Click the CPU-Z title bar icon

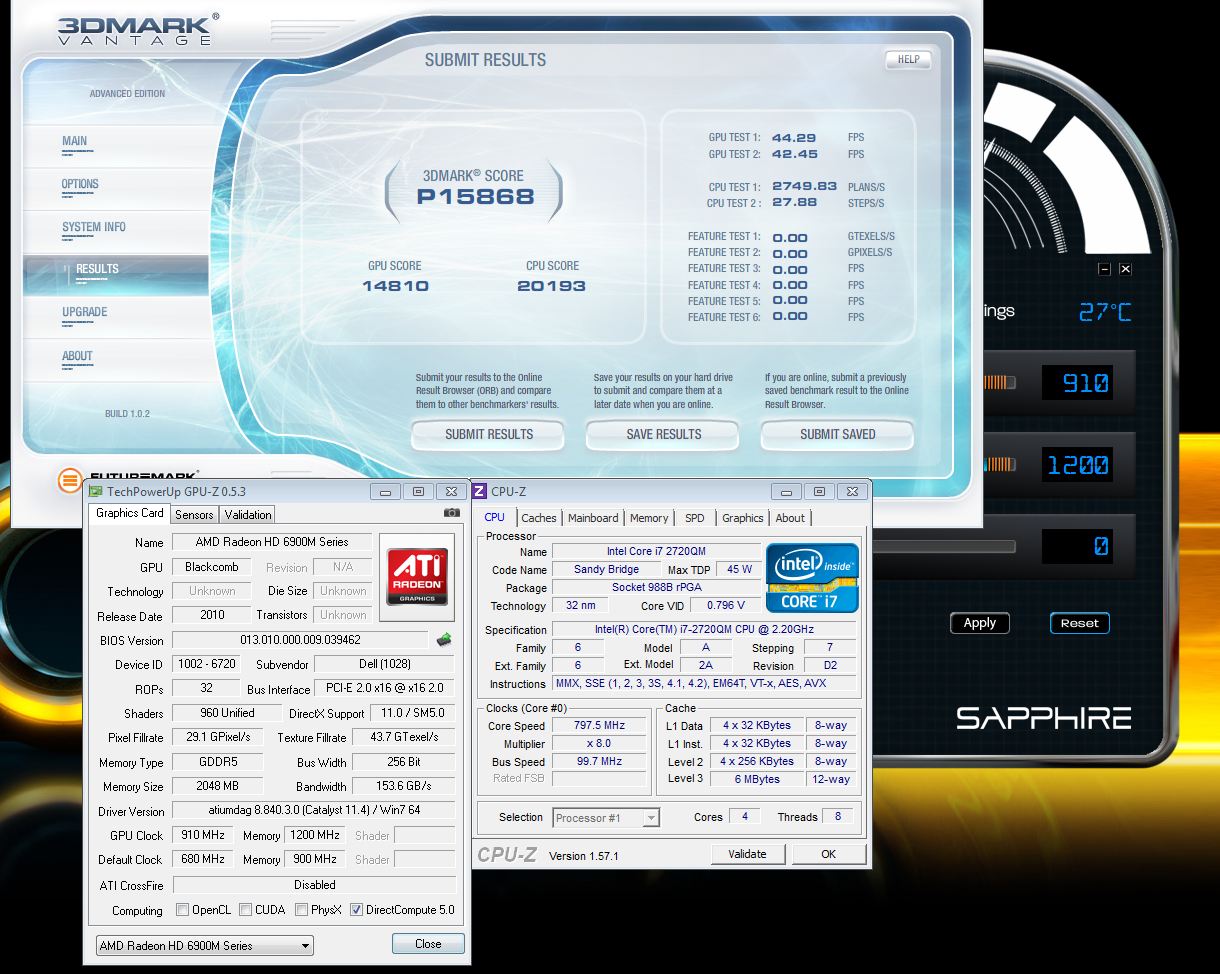point(479,491)
